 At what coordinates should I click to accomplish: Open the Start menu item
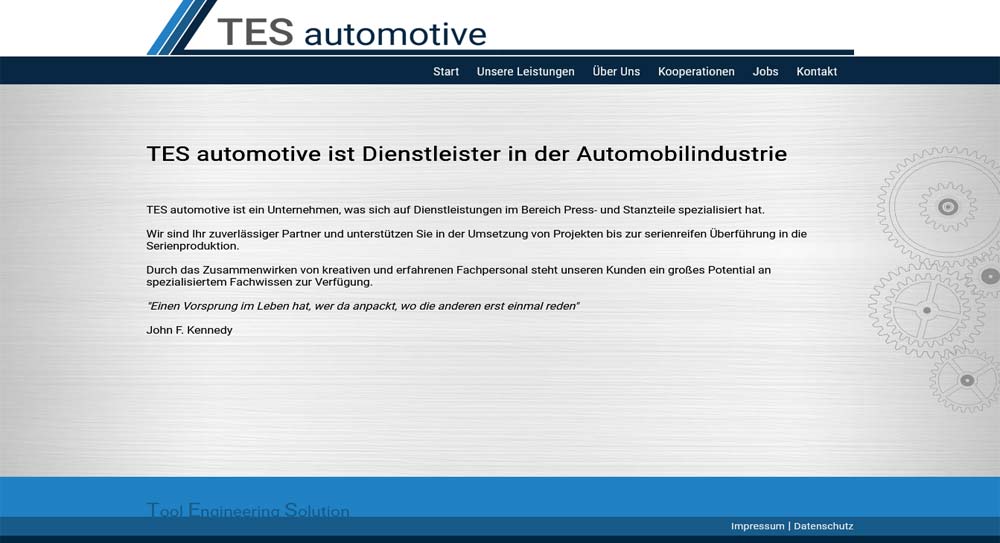point(446,71)
